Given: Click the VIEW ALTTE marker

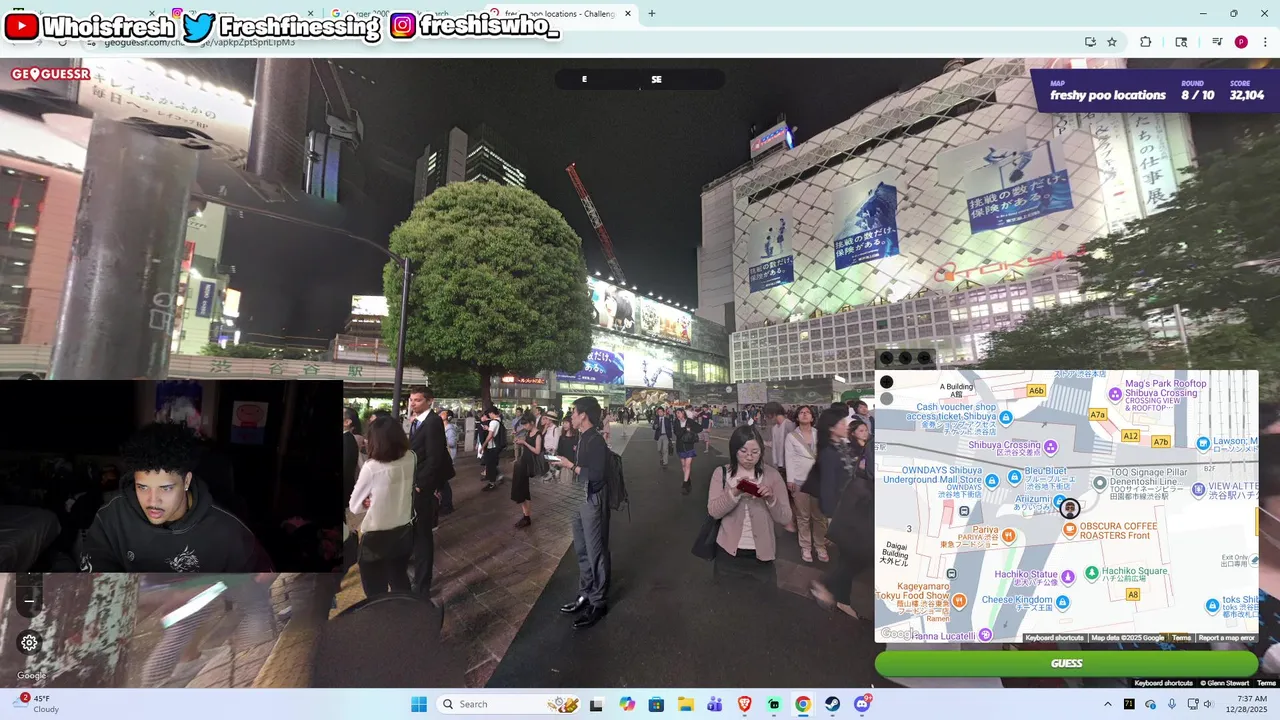Looking at the screenshot, I should 1199,489.
